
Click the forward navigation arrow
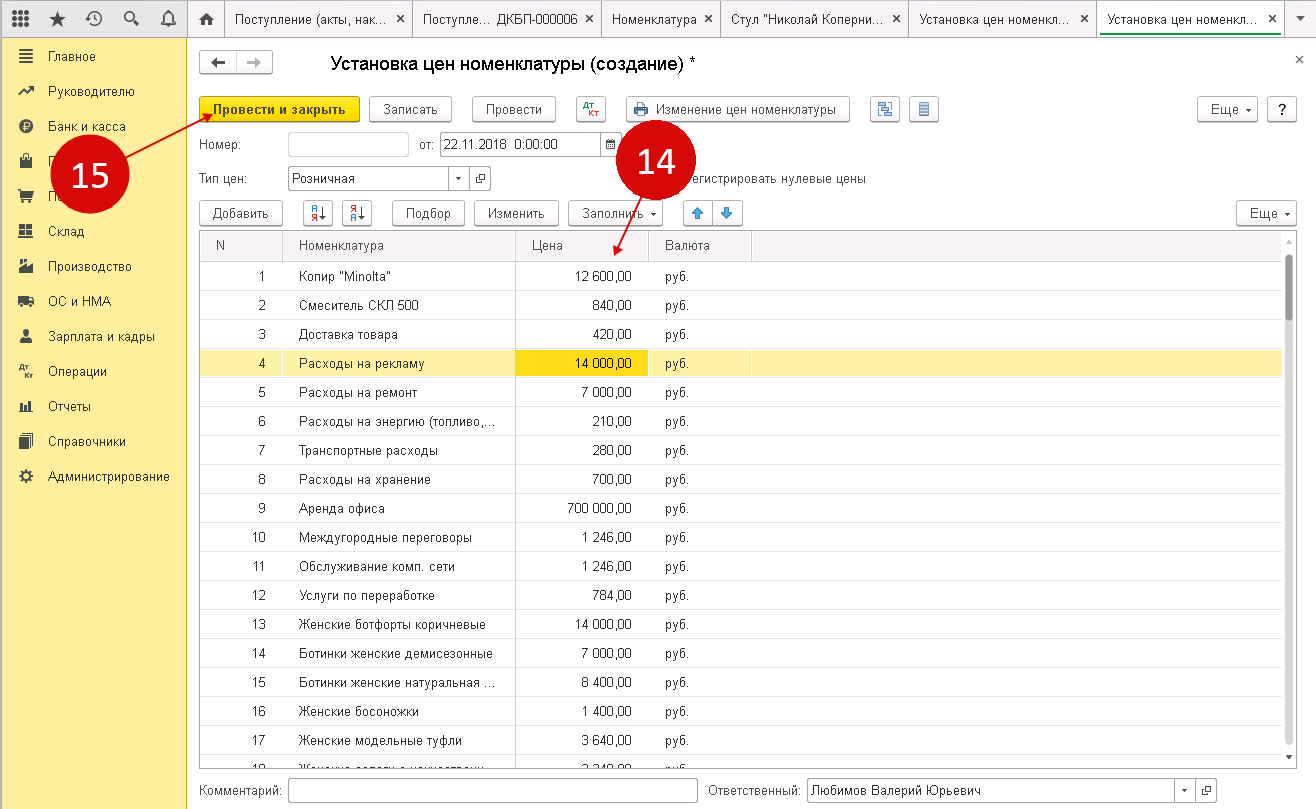(x=254, y=63)
